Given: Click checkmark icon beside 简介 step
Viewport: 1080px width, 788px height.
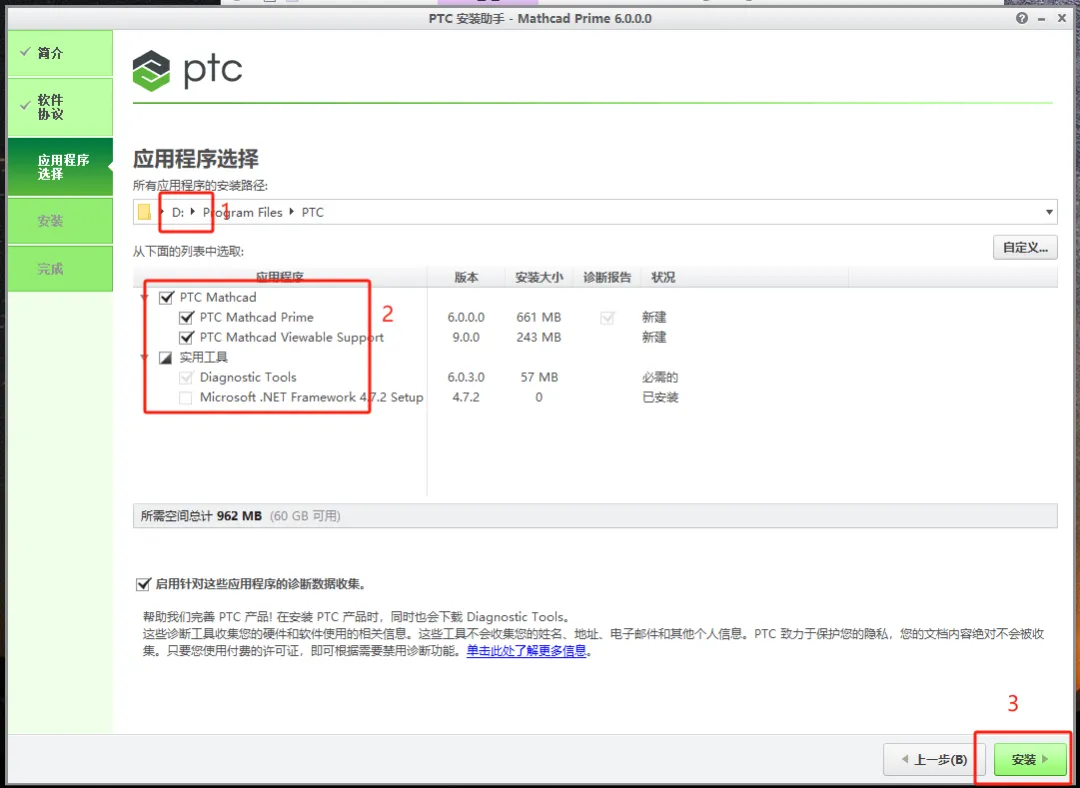Looking at the screenshot, I should 25,52.
